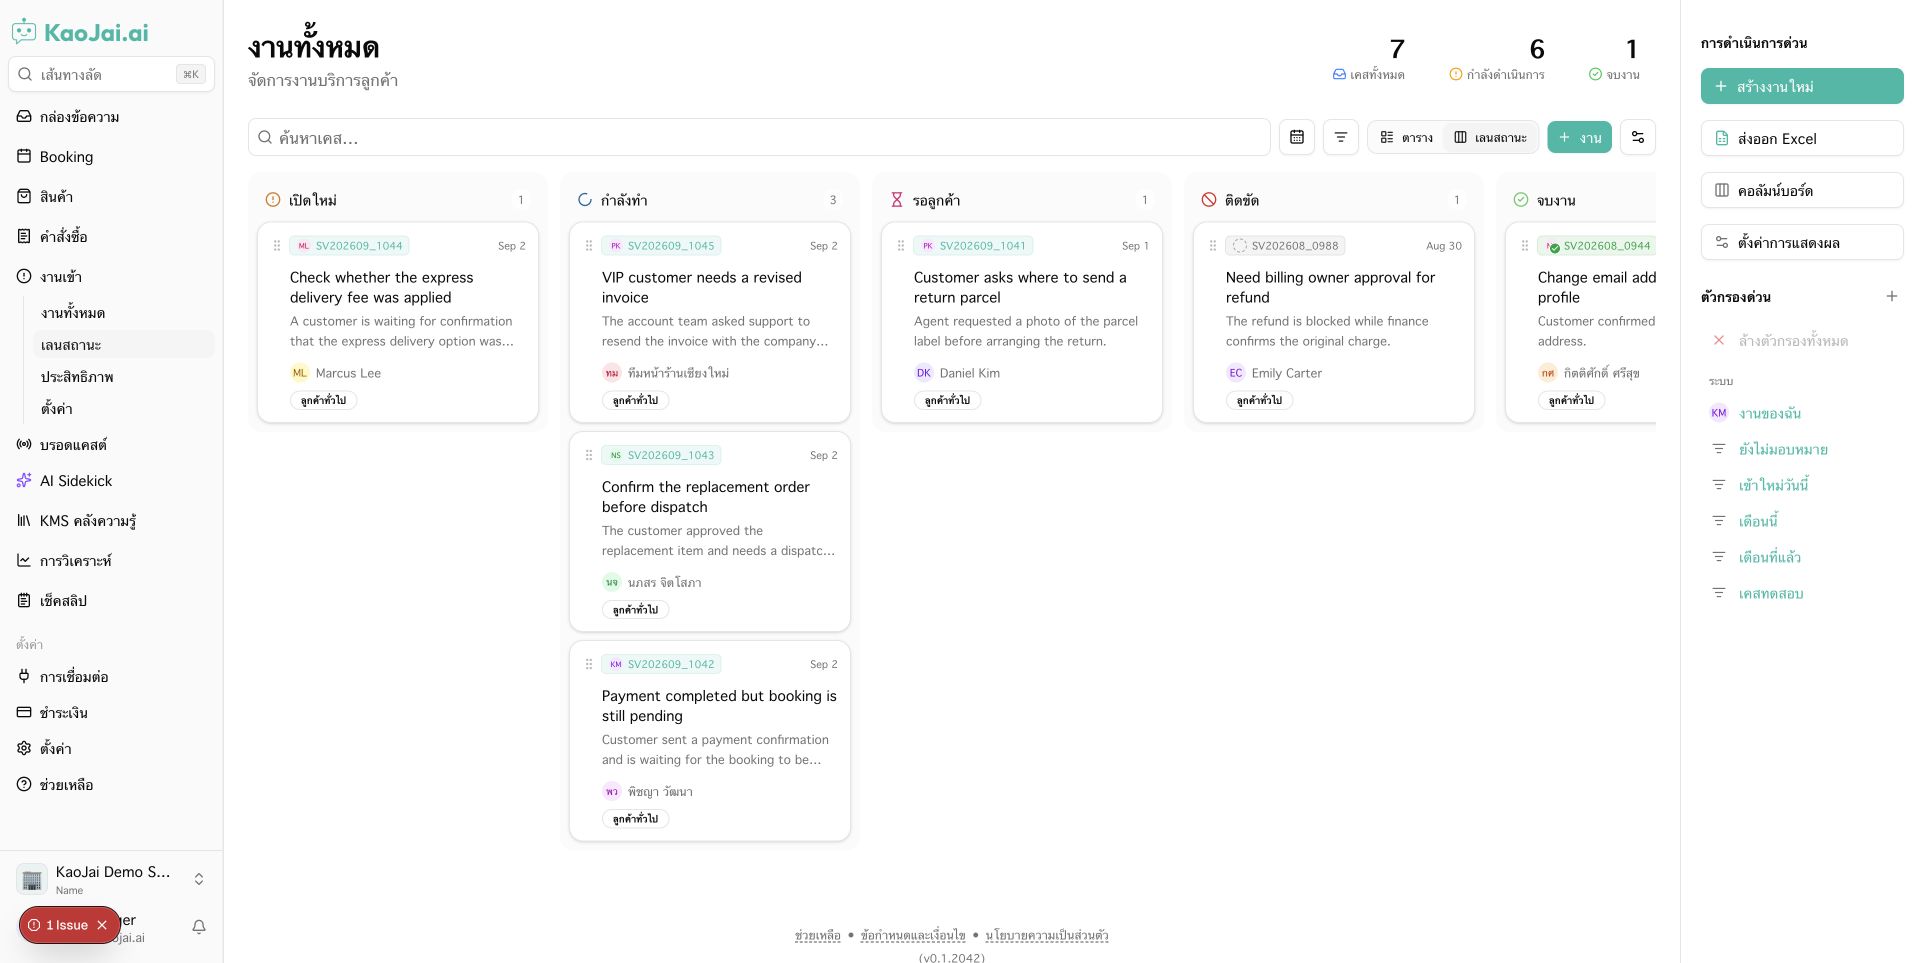Image resolution: width=1920 pixels, height=963 pixels.
Task: Click the green + งาน button
Action: [1579, 137]
